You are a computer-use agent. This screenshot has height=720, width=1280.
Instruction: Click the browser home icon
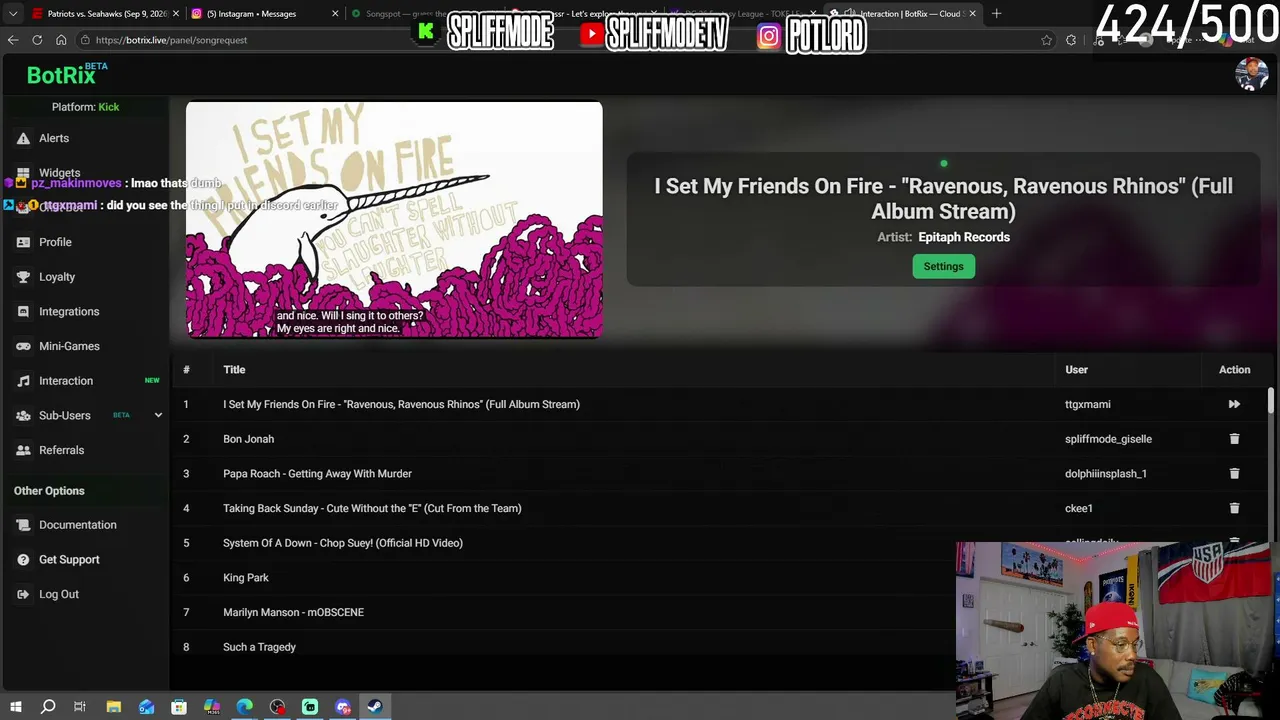click(x=61, y=40)
